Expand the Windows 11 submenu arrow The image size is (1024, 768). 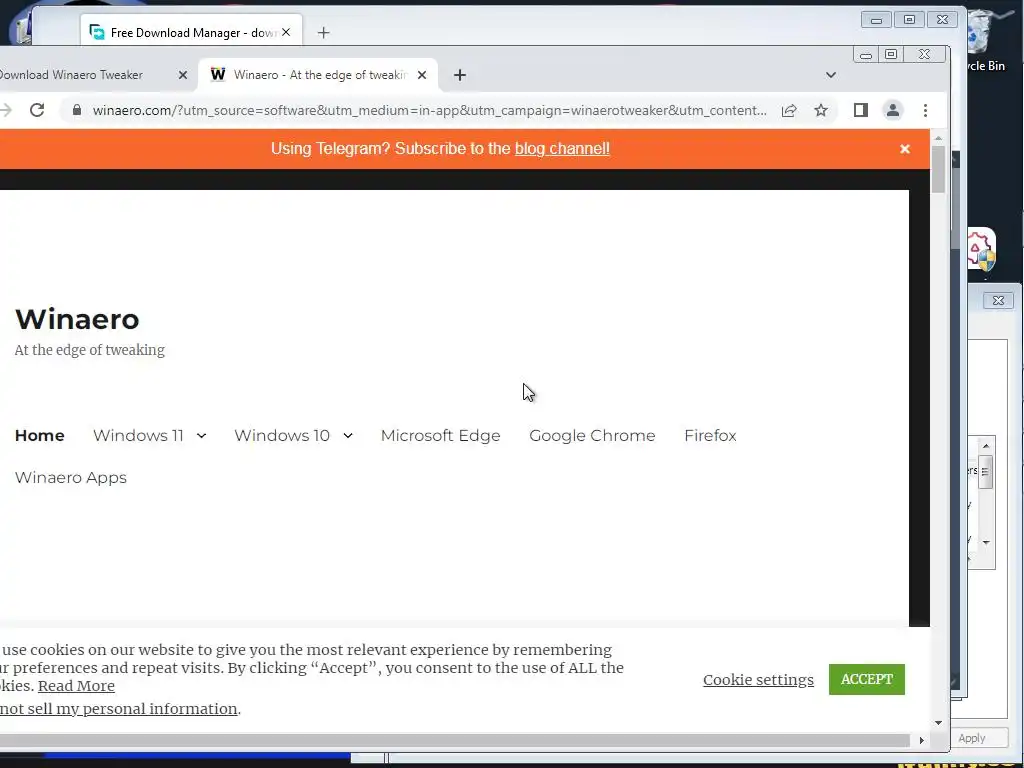click(x=201, y=436)
